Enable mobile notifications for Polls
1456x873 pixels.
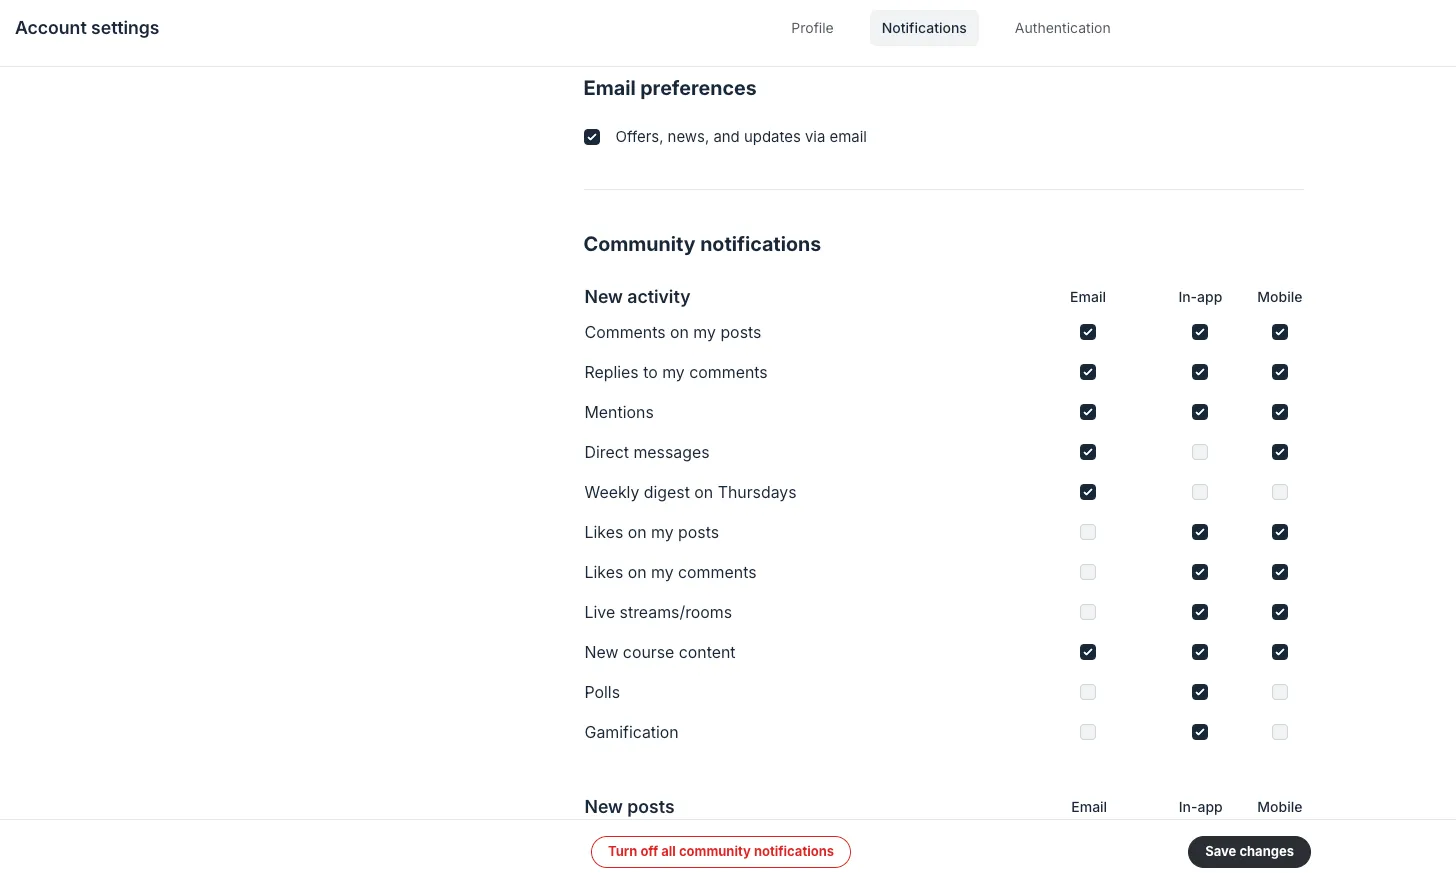[1280, 692]
